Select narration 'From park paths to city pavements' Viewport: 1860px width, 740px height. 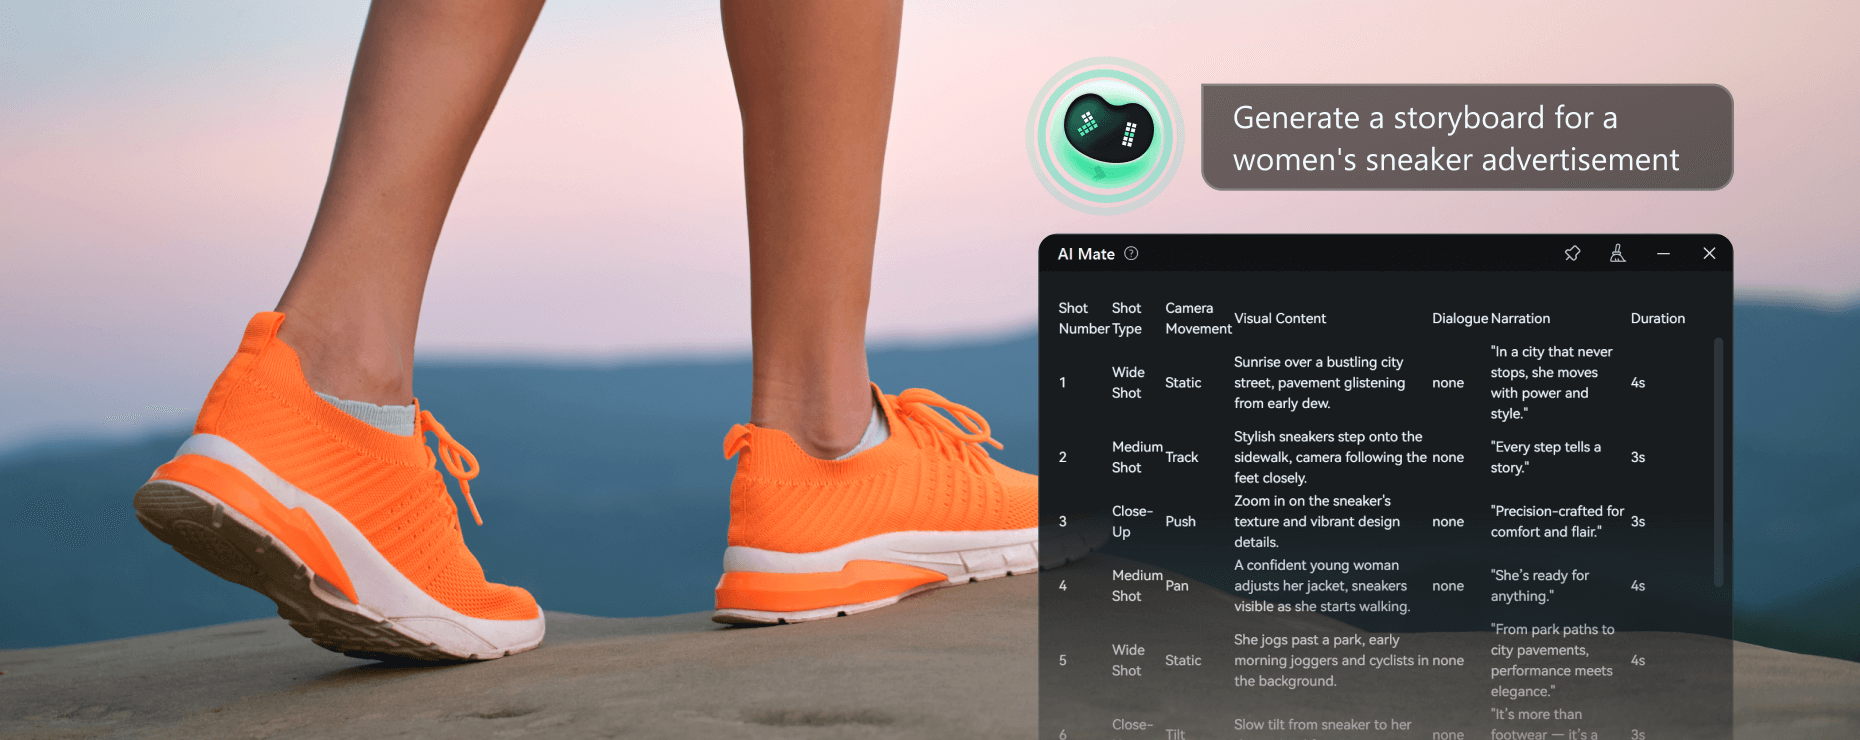[x=1552, y=660]
